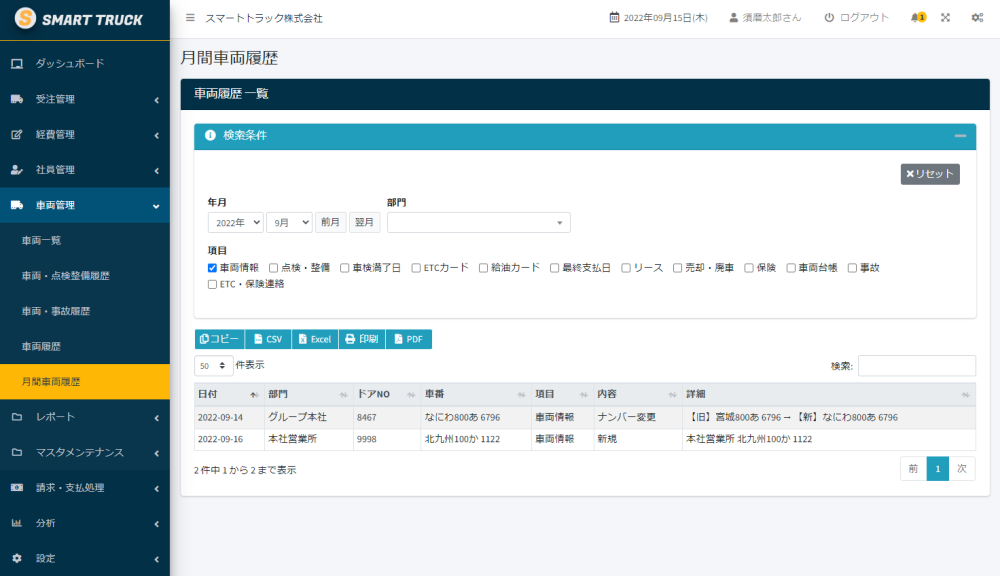The image size is (1000, 576).
Task: Open the 9月 month dropdown
Action: 288,223
